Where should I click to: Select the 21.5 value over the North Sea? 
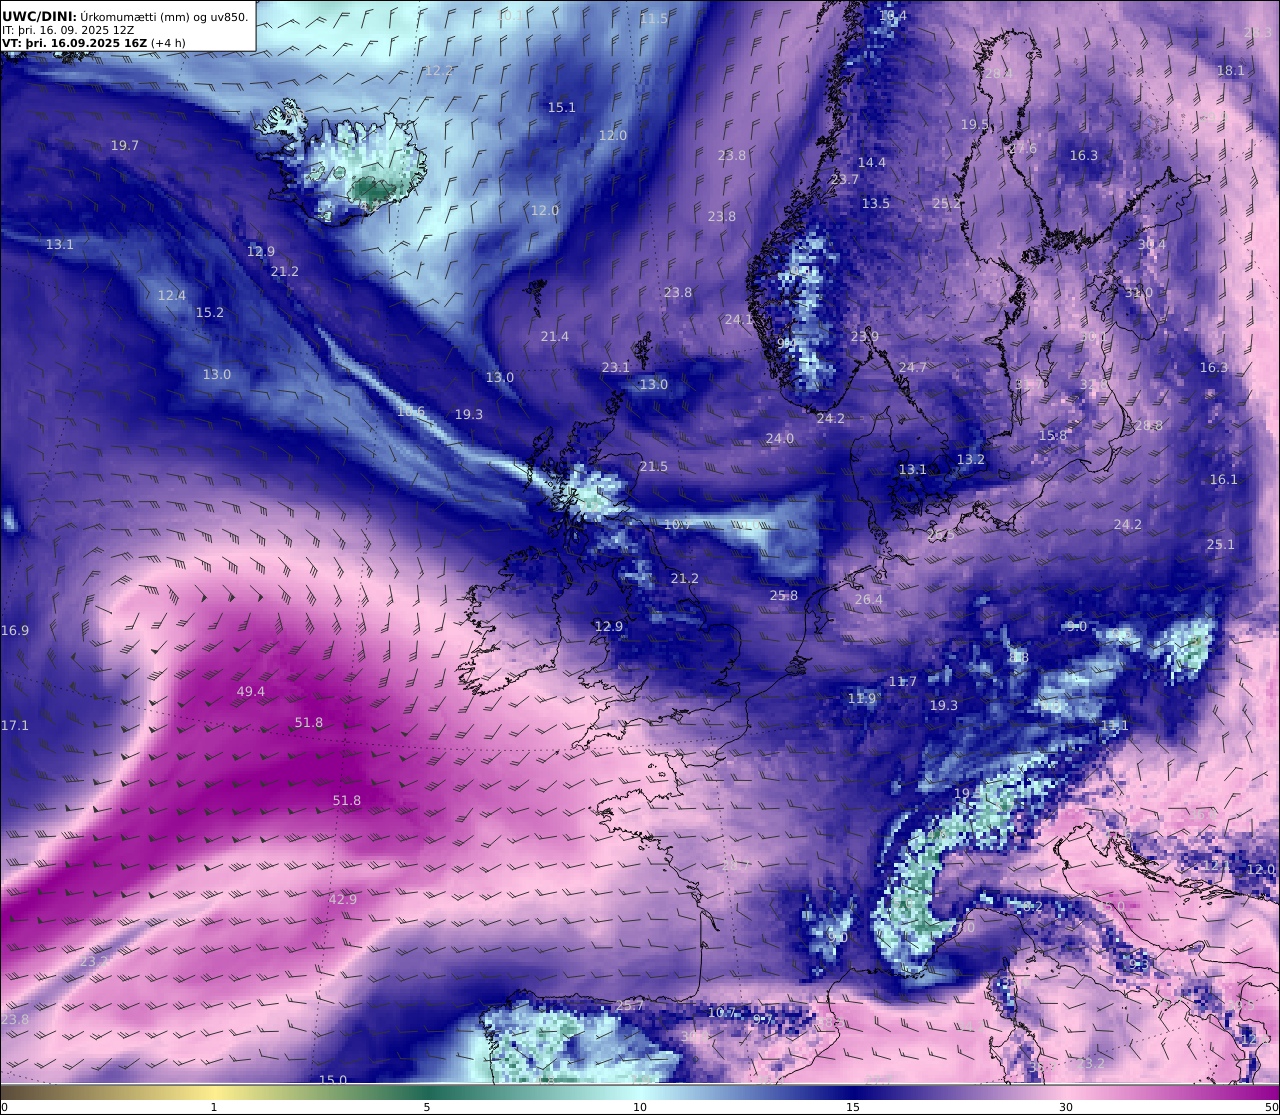[x=654, y=466]
